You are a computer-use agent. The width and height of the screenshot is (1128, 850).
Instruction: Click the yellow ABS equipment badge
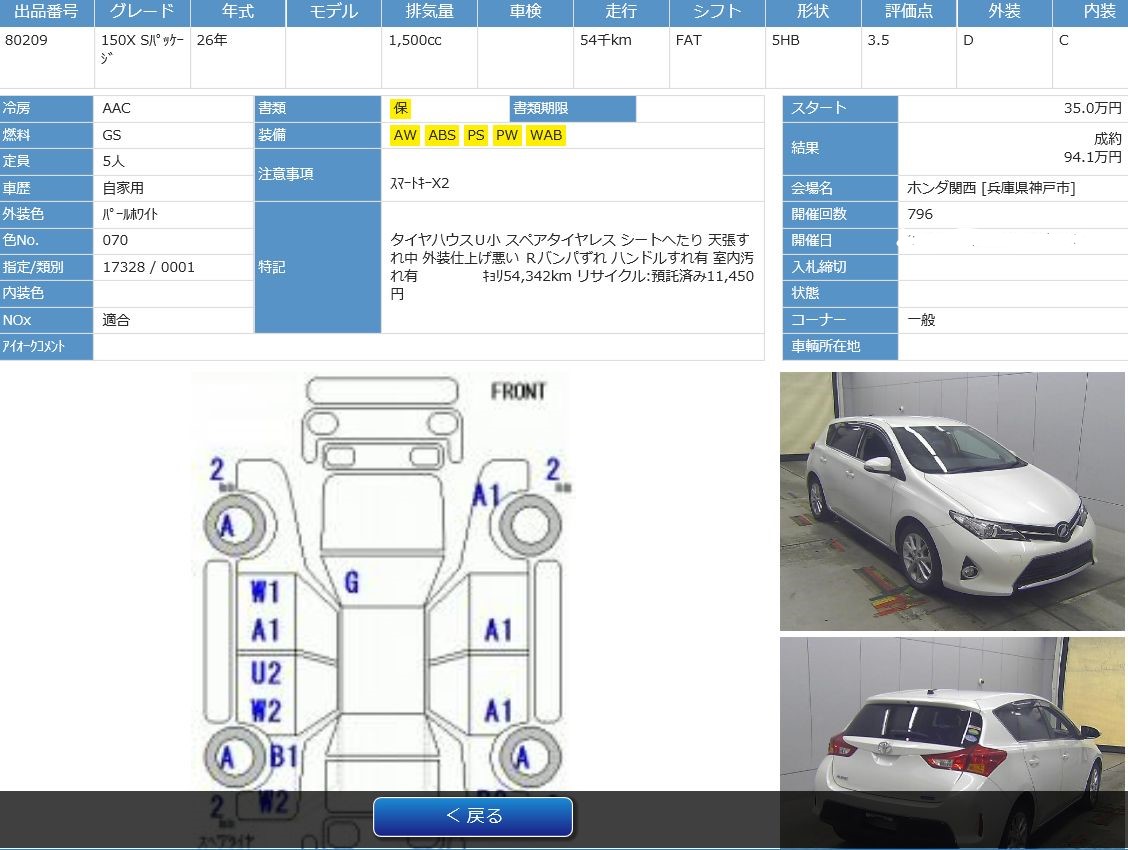click(x=441, y=135)
